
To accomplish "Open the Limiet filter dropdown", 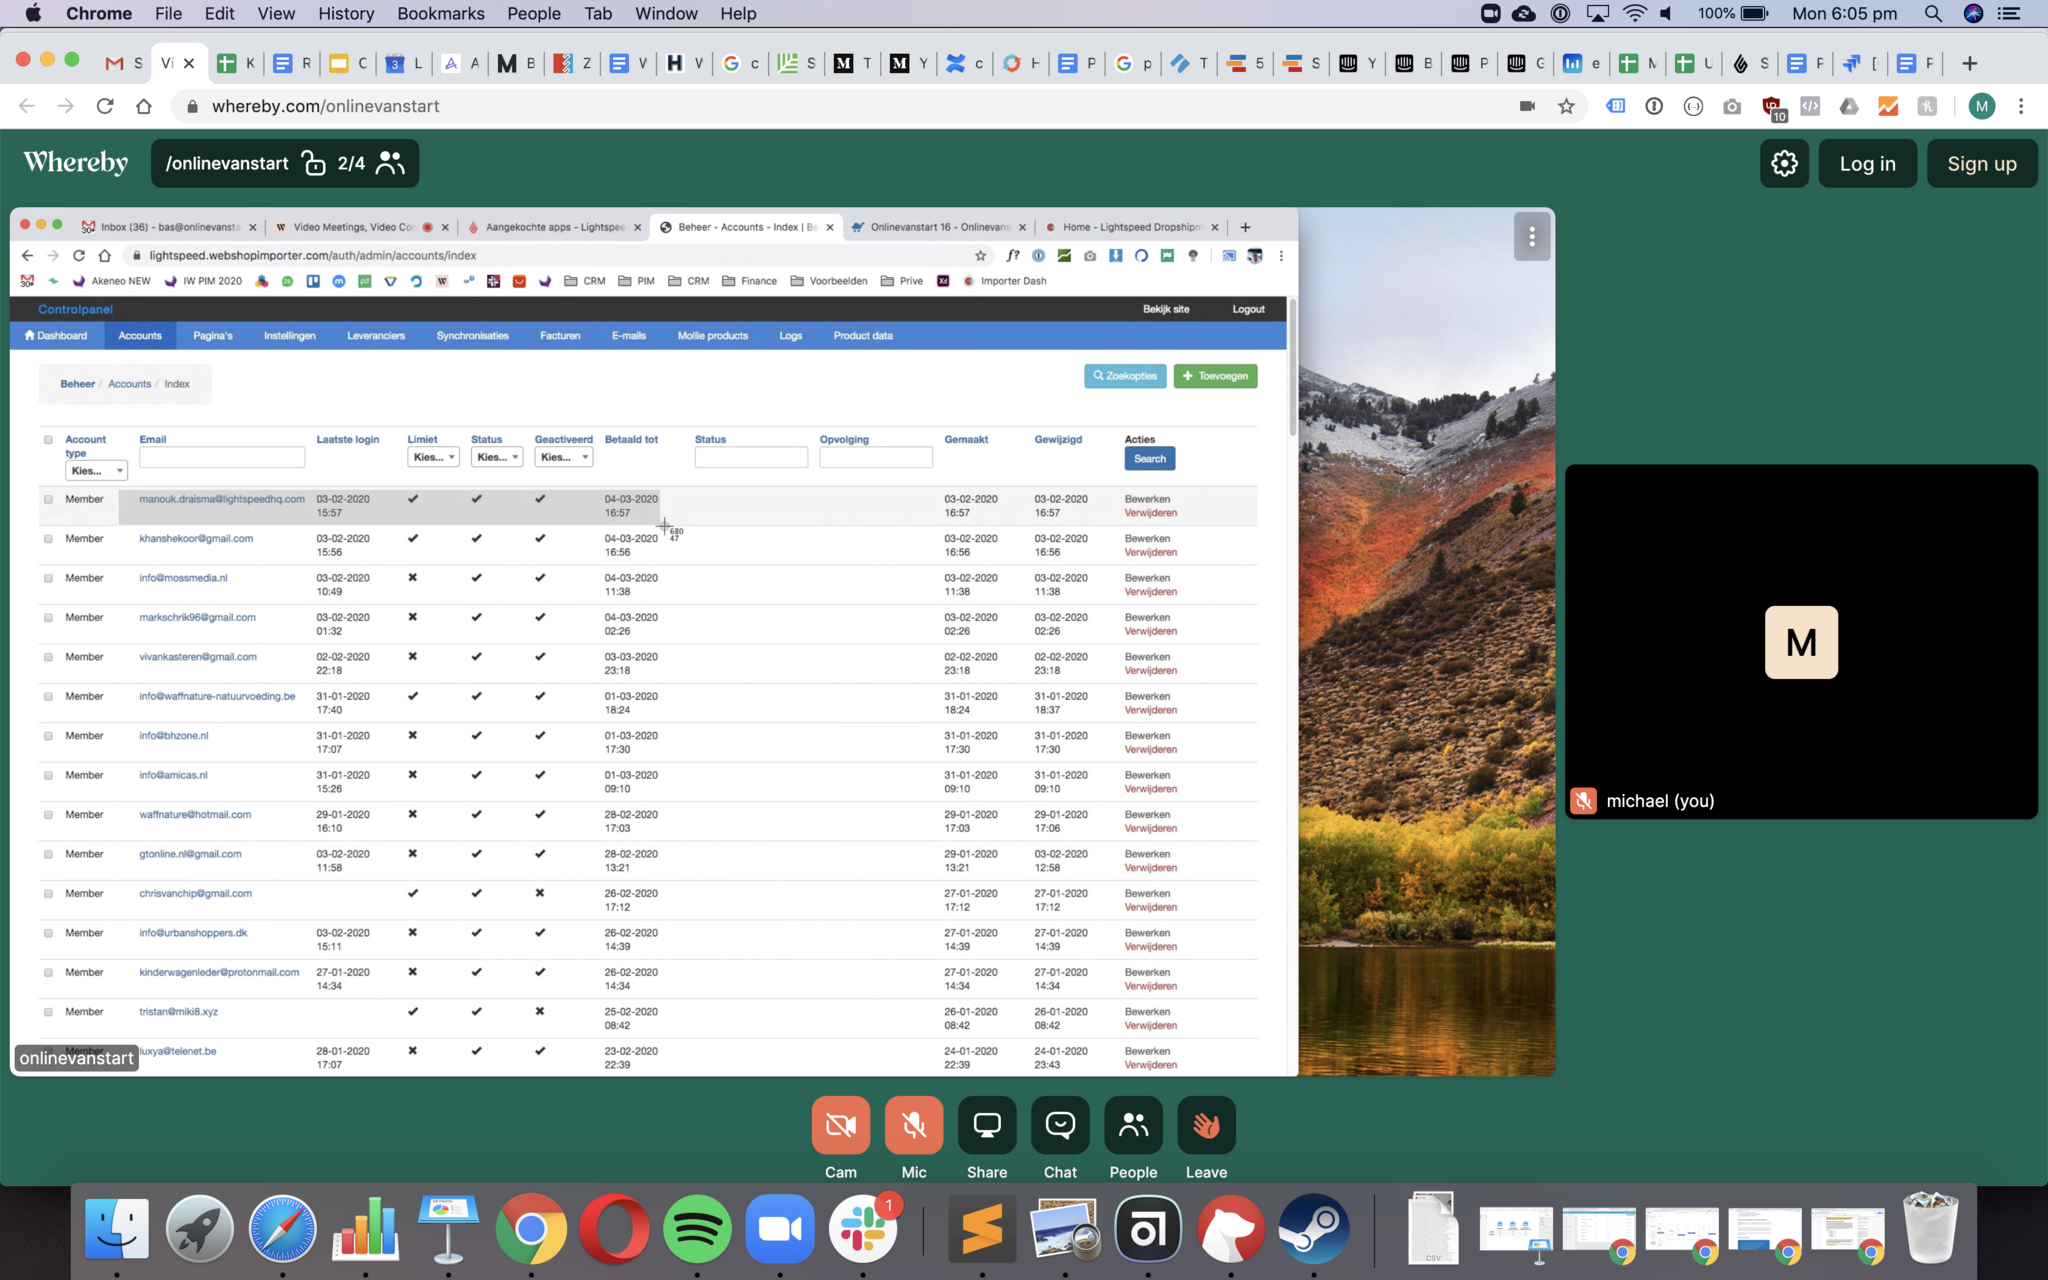I will pos(433,457).
